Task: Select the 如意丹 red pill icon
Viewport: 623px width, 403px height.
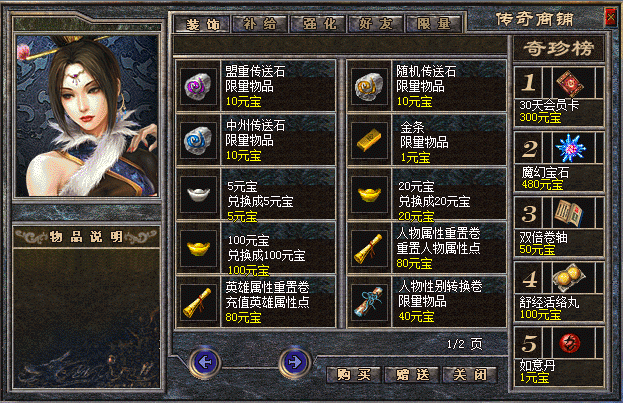Action: [570, 343]
